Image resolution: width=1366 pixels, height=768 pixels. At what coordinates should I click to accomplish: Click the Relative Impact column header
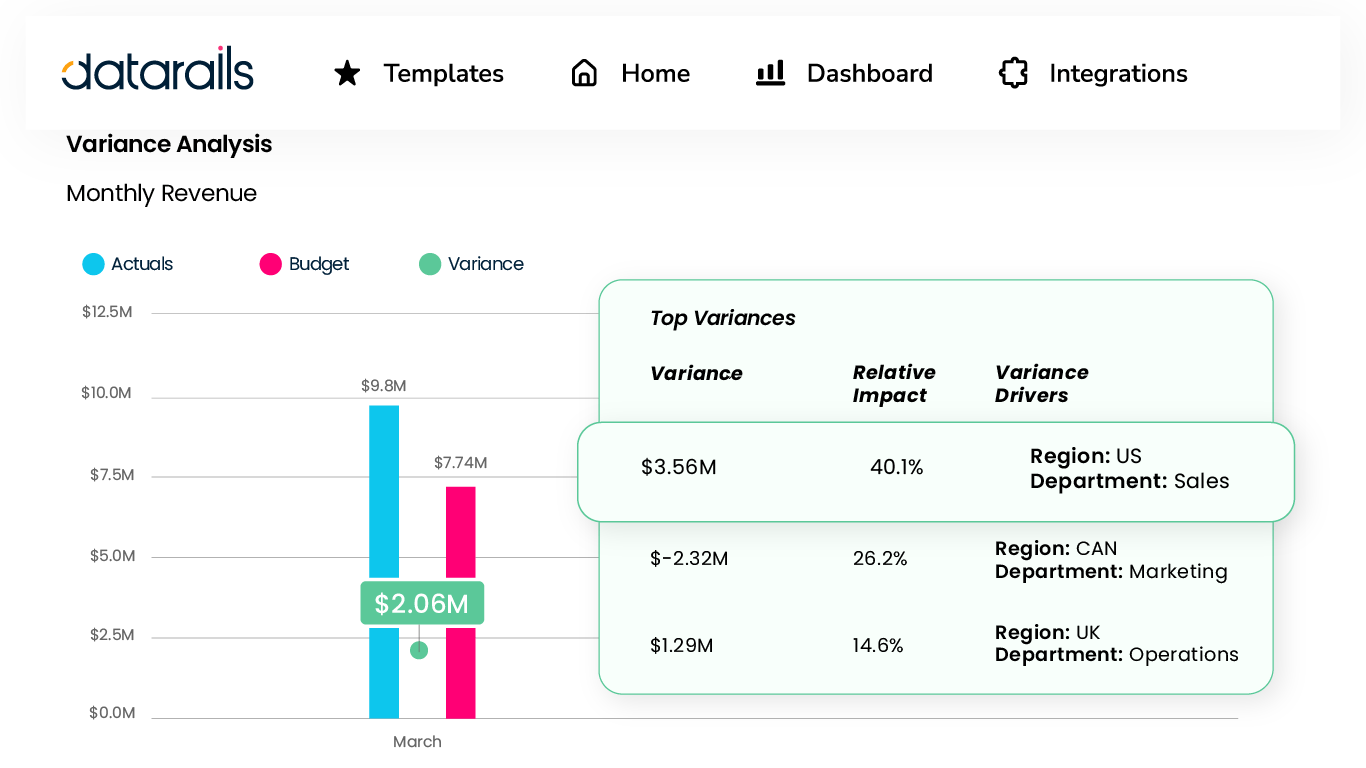pos(894,384)
